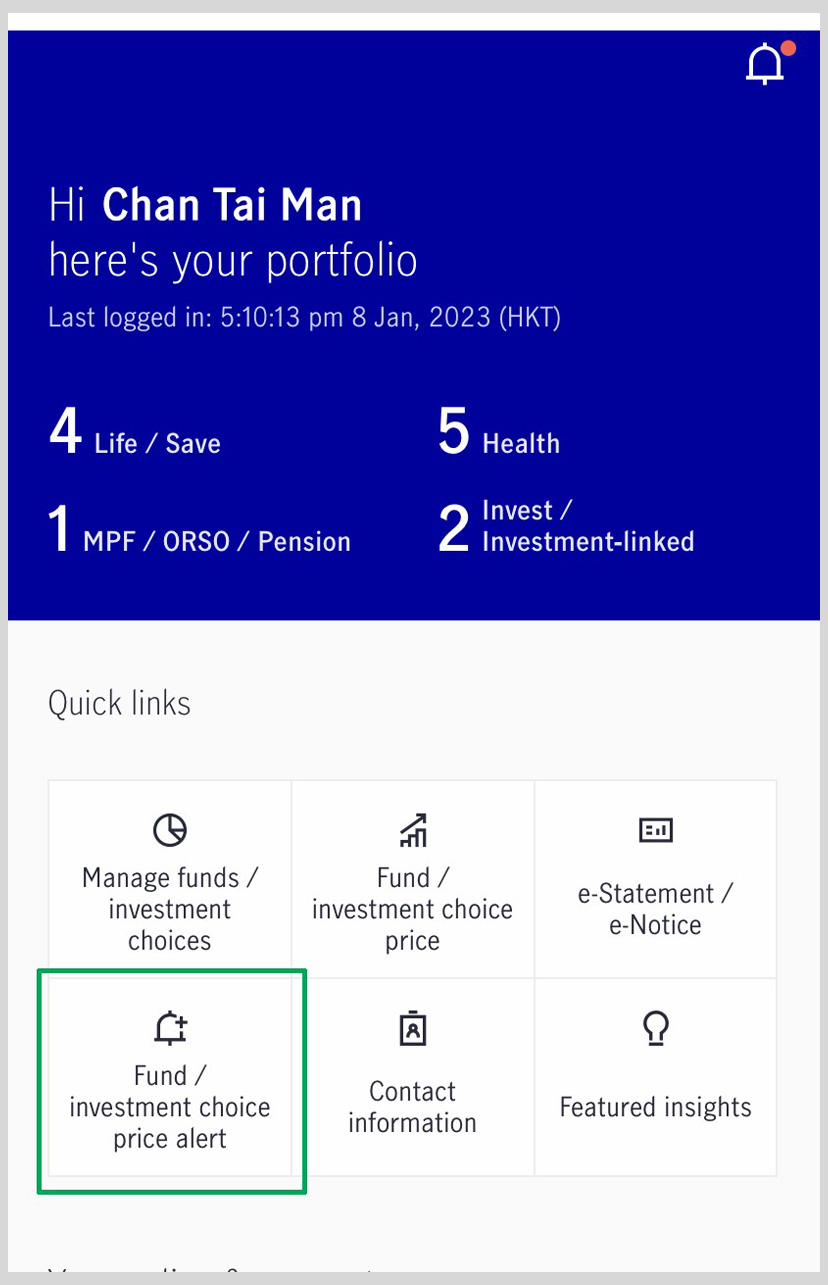
Task: Open the notifications bell icon
Action: click(x=766, y=65)
